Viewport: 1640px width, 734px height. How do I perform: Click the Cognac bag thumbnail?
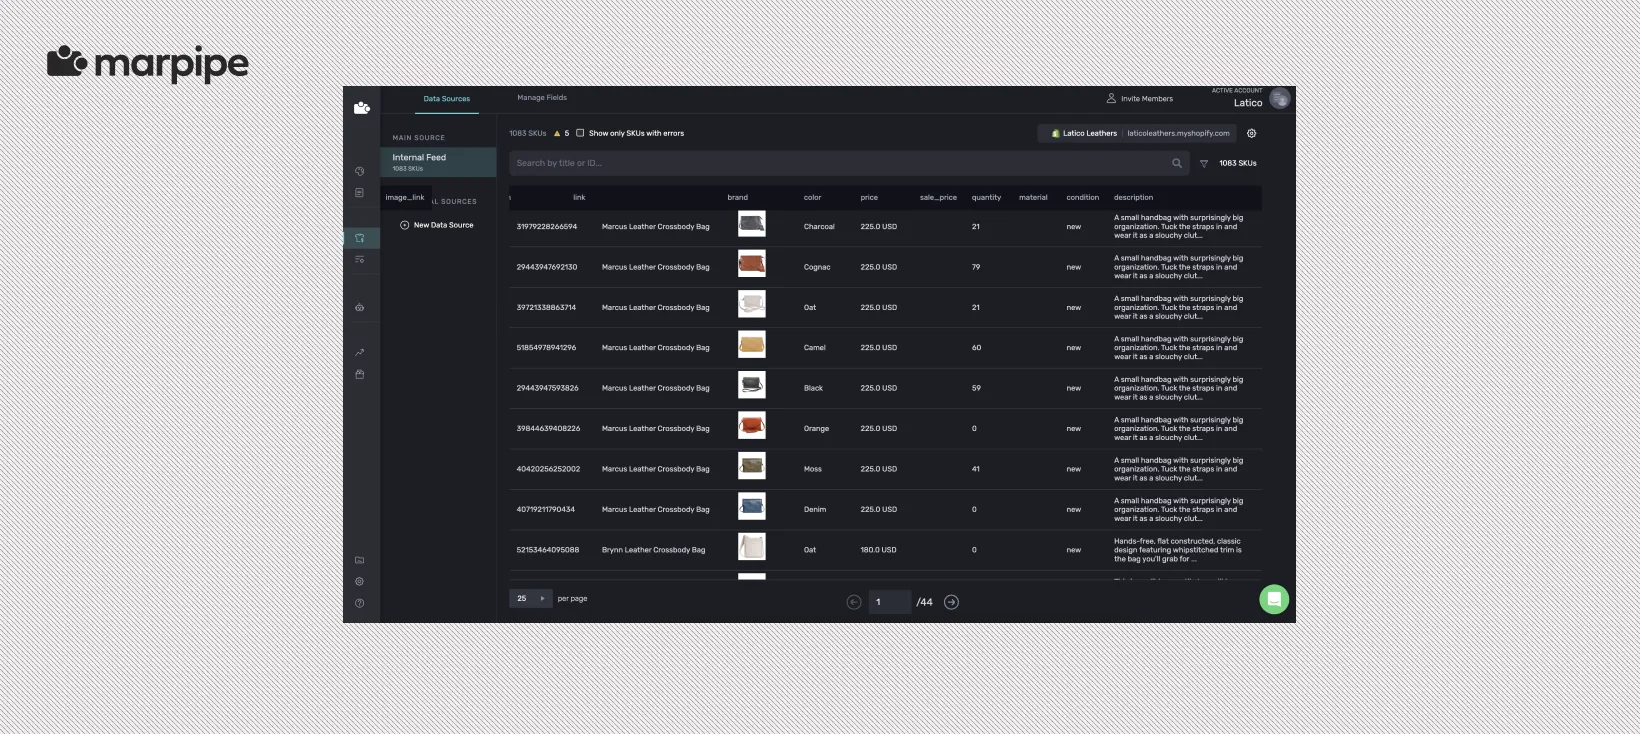(752, 264)
